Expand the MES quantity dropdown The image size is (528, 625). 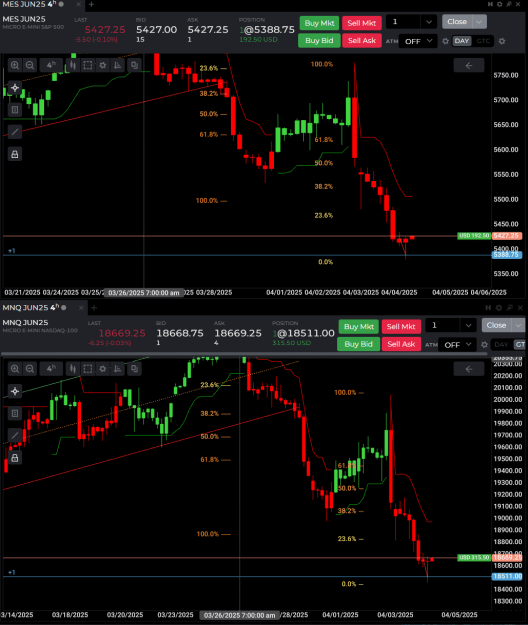(429, 22)
